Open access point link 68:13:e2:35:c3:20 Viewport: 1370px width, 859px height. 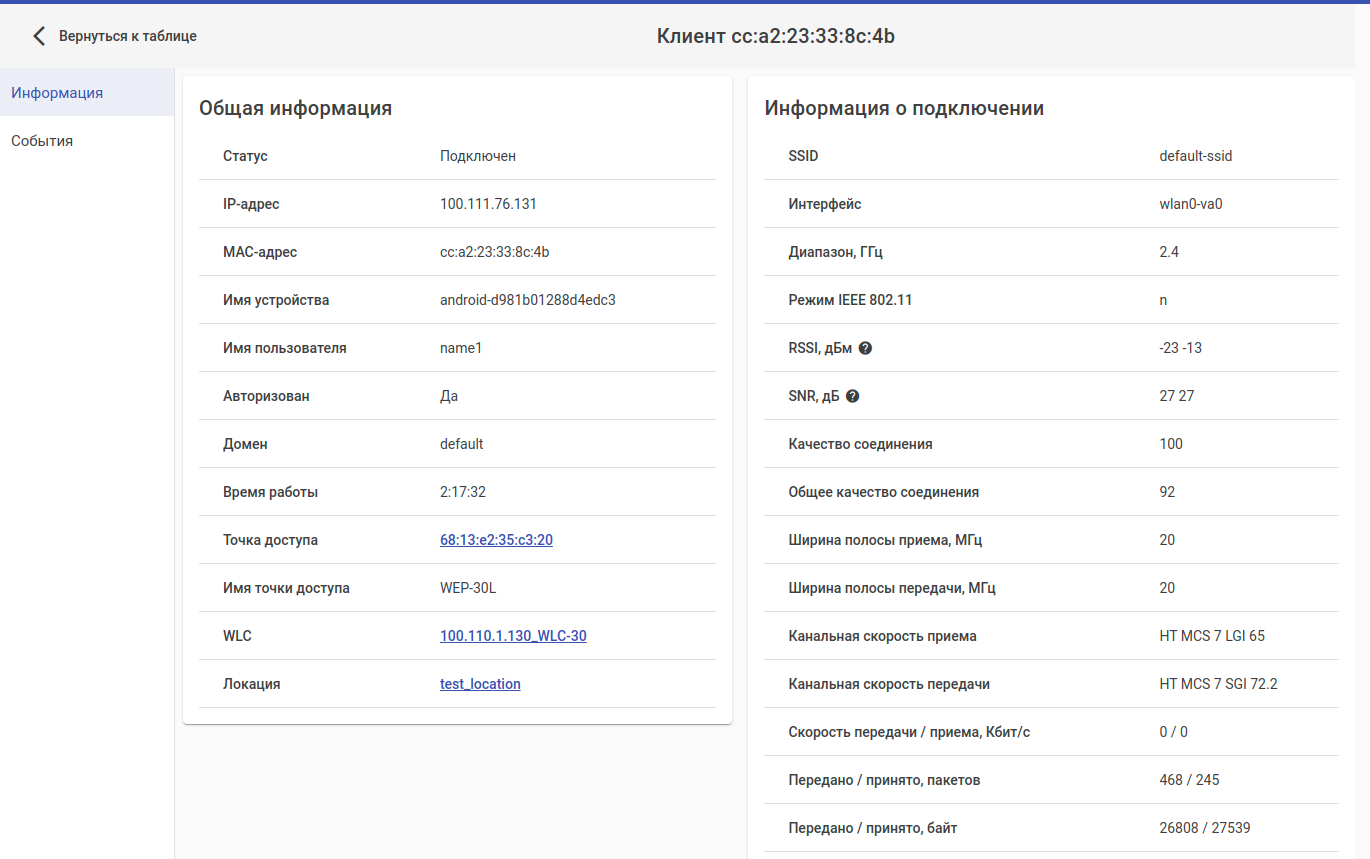(x=496, y=540)
